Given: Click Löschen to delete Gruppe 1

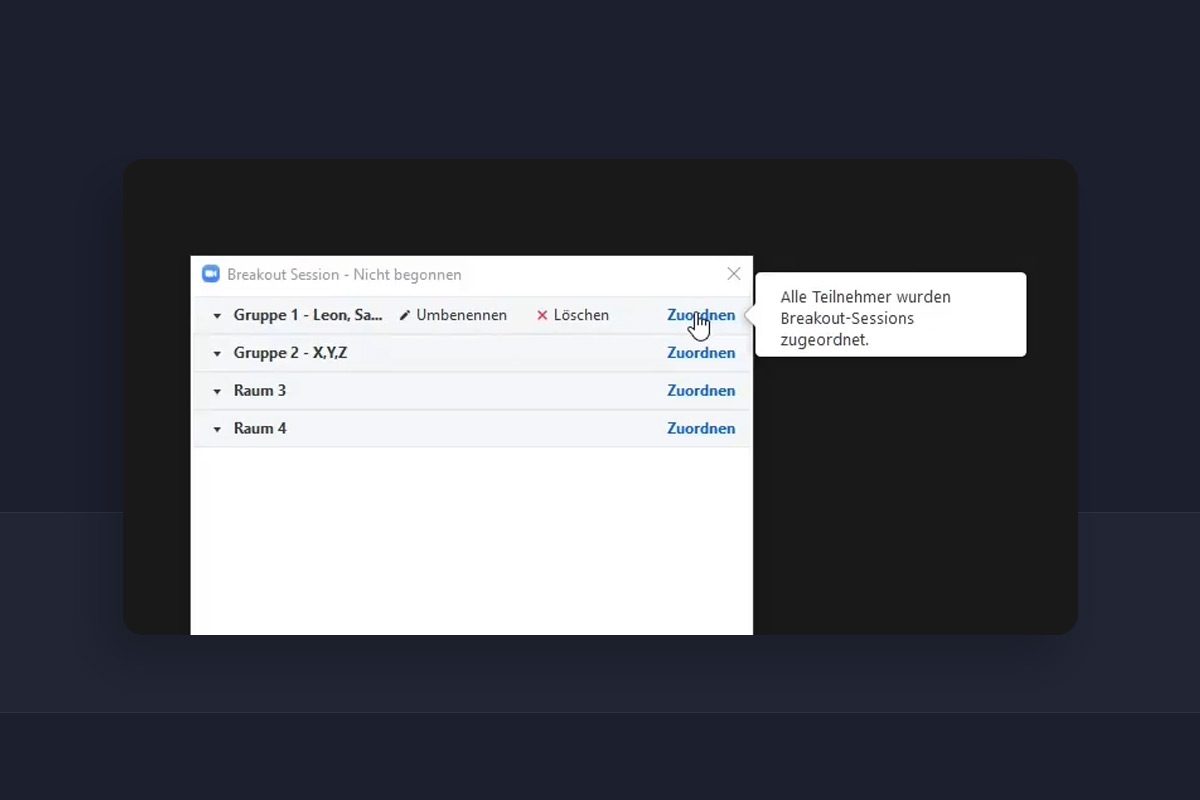Looking at the screenshot, I should point(580,314).
